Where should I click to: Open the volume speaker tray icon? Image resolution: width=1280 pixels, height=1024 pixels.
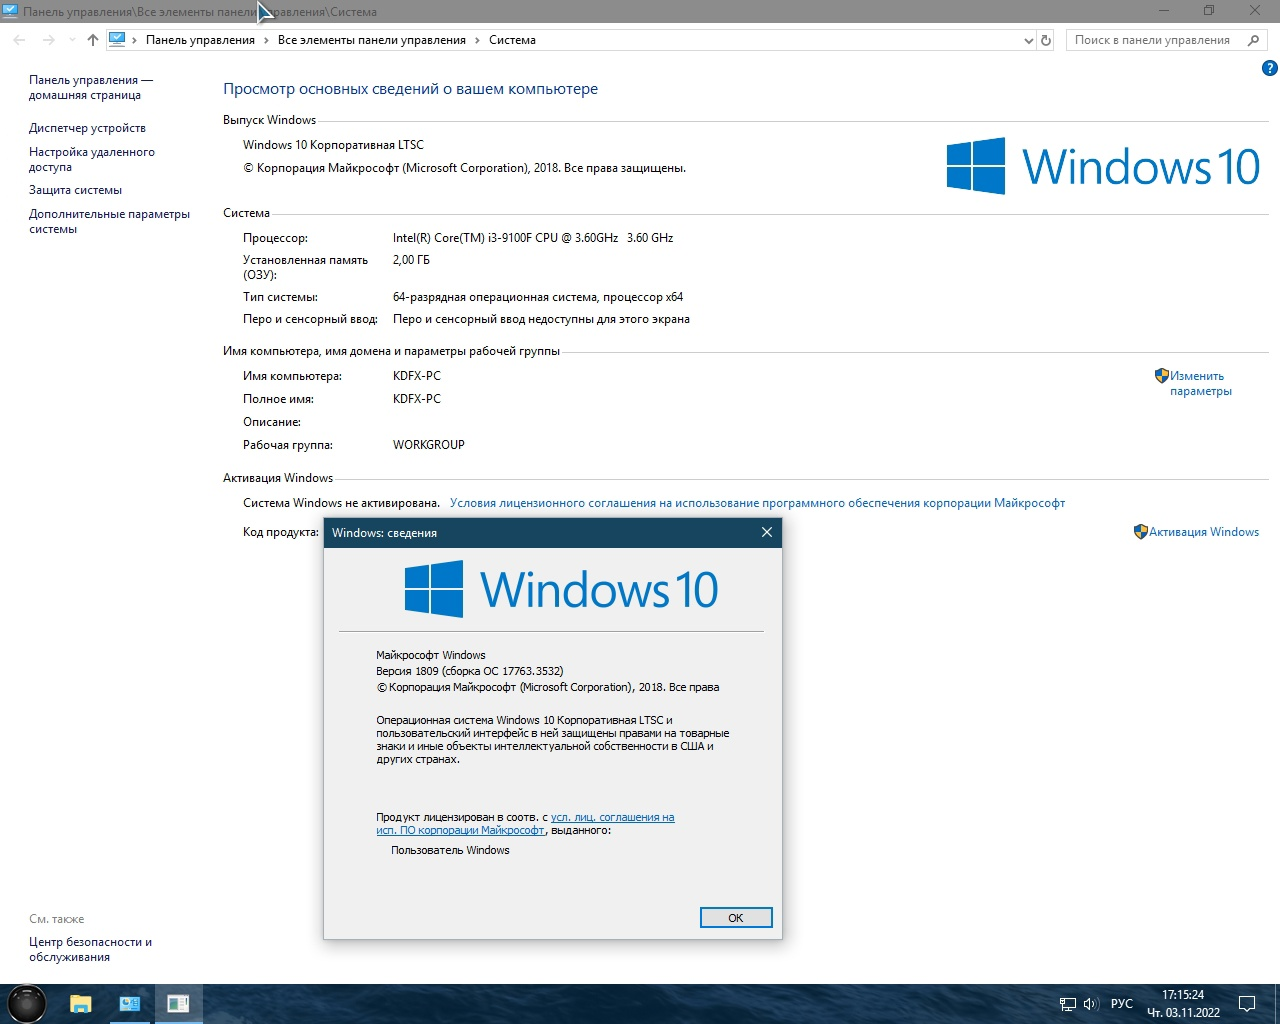[1090, 1004]
